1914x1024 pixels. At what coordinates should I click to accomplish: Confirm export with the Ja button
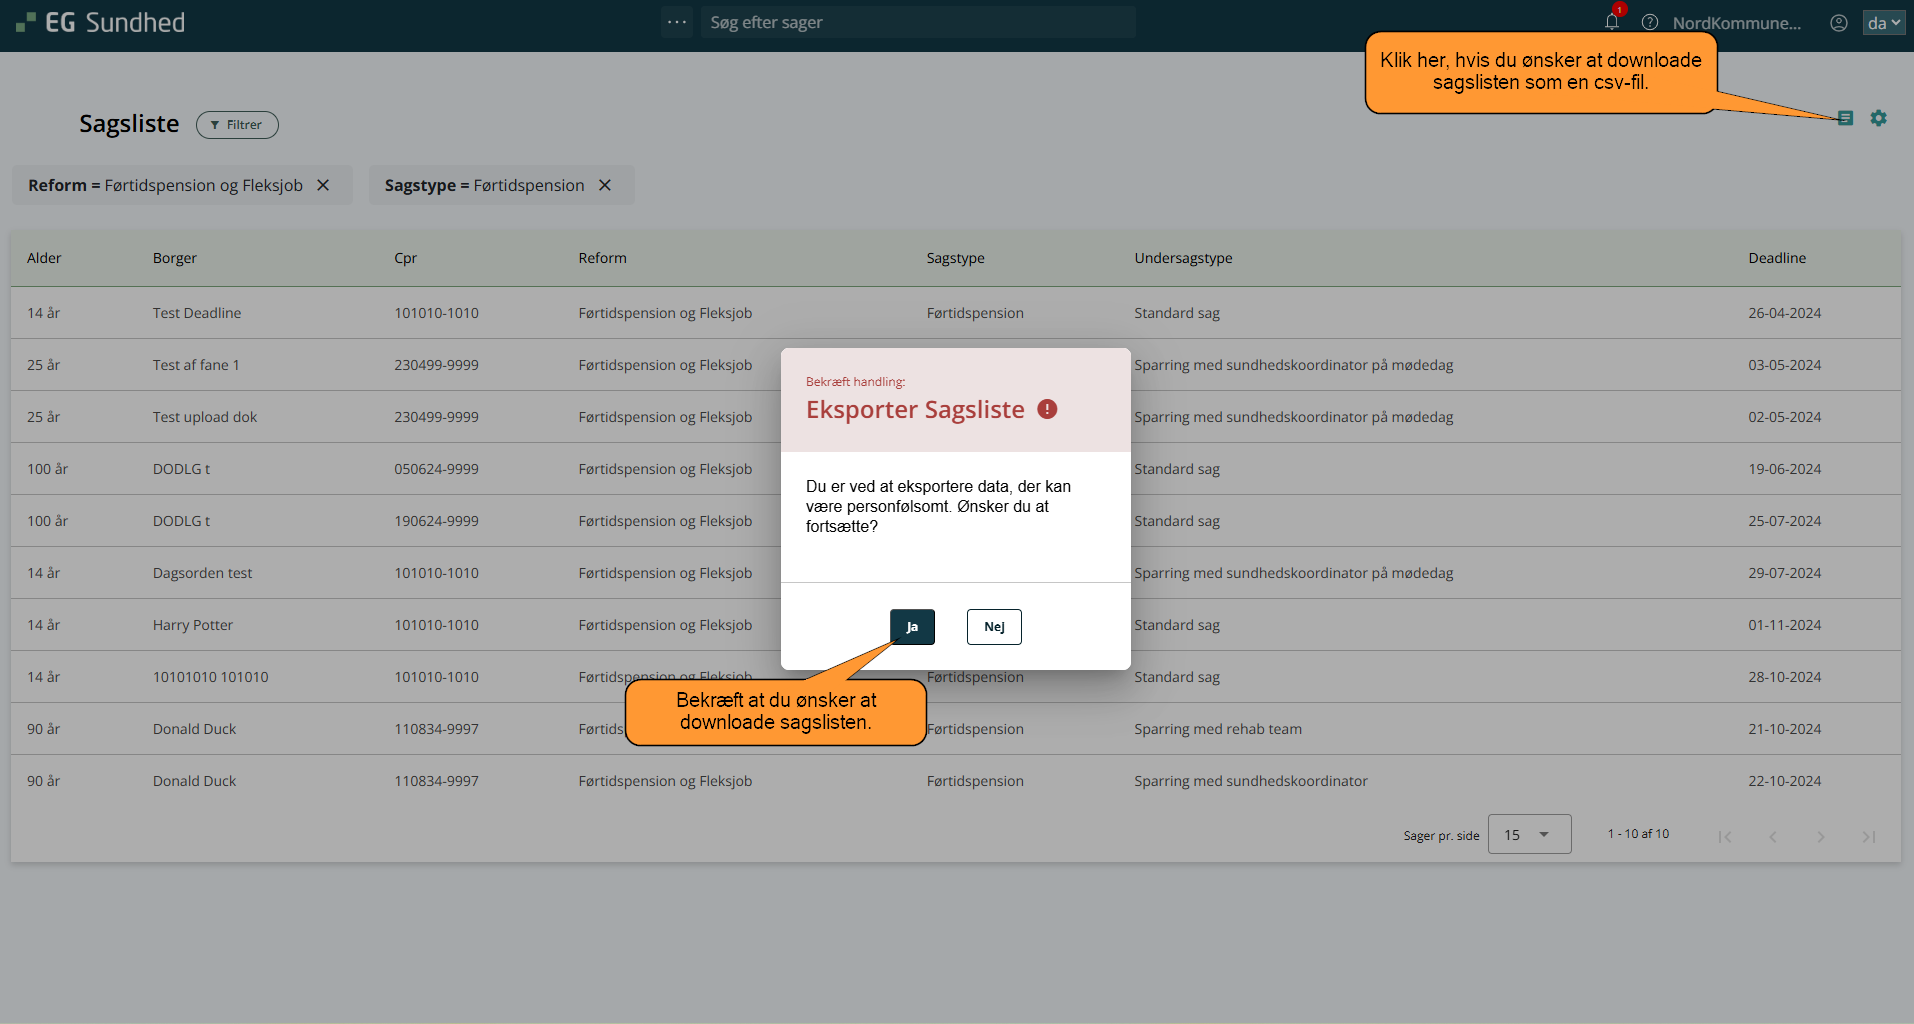pos(912,627)
